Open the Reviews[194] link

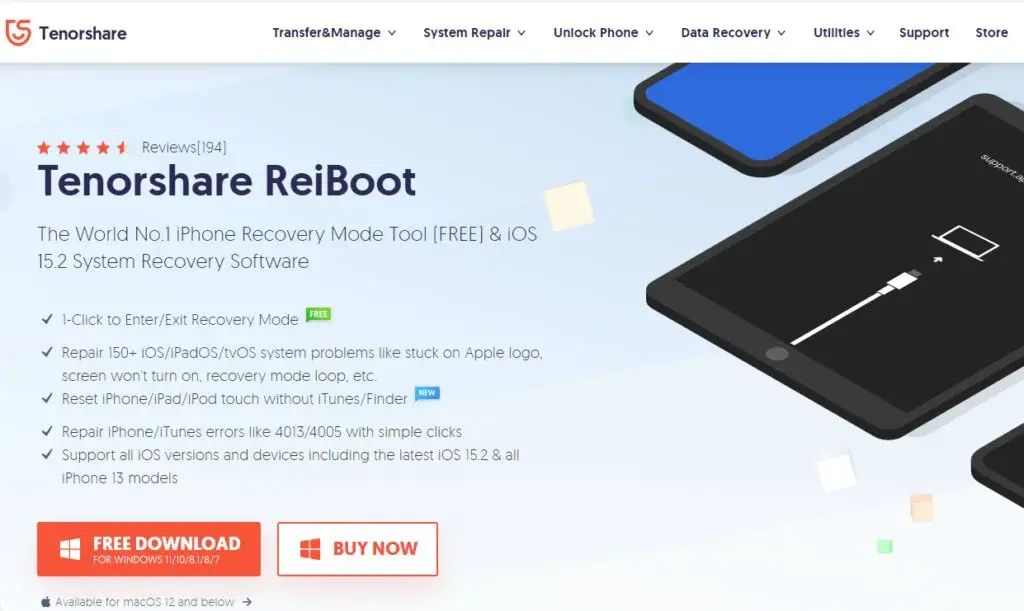coord(184,148)
